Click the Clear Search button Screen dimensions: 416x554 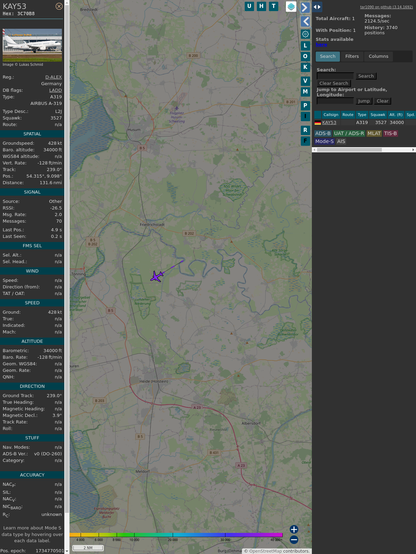click(334, 83)
